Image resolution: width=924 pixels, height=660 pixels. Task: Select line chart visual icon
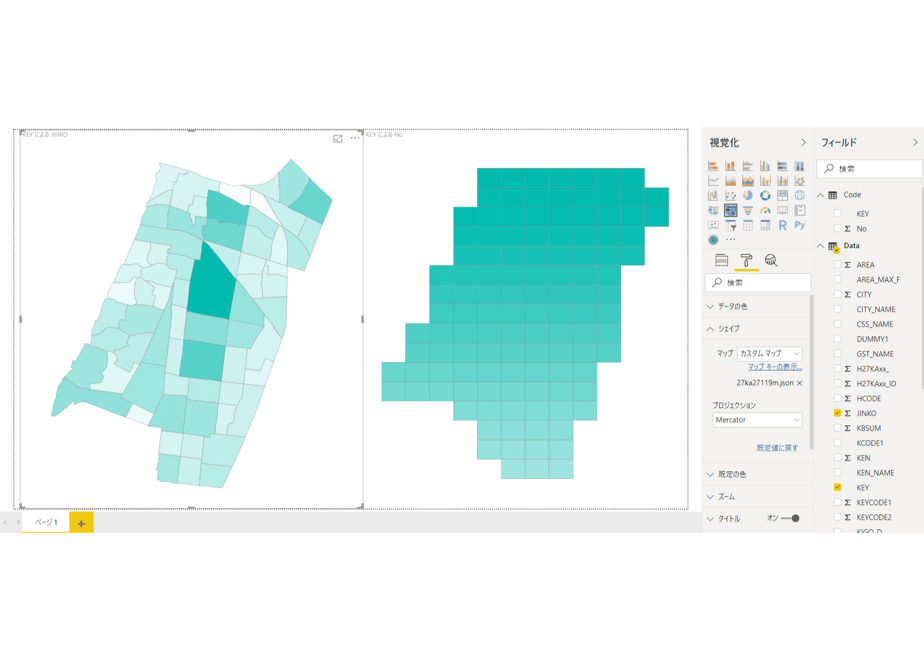[x=713, y=181]
